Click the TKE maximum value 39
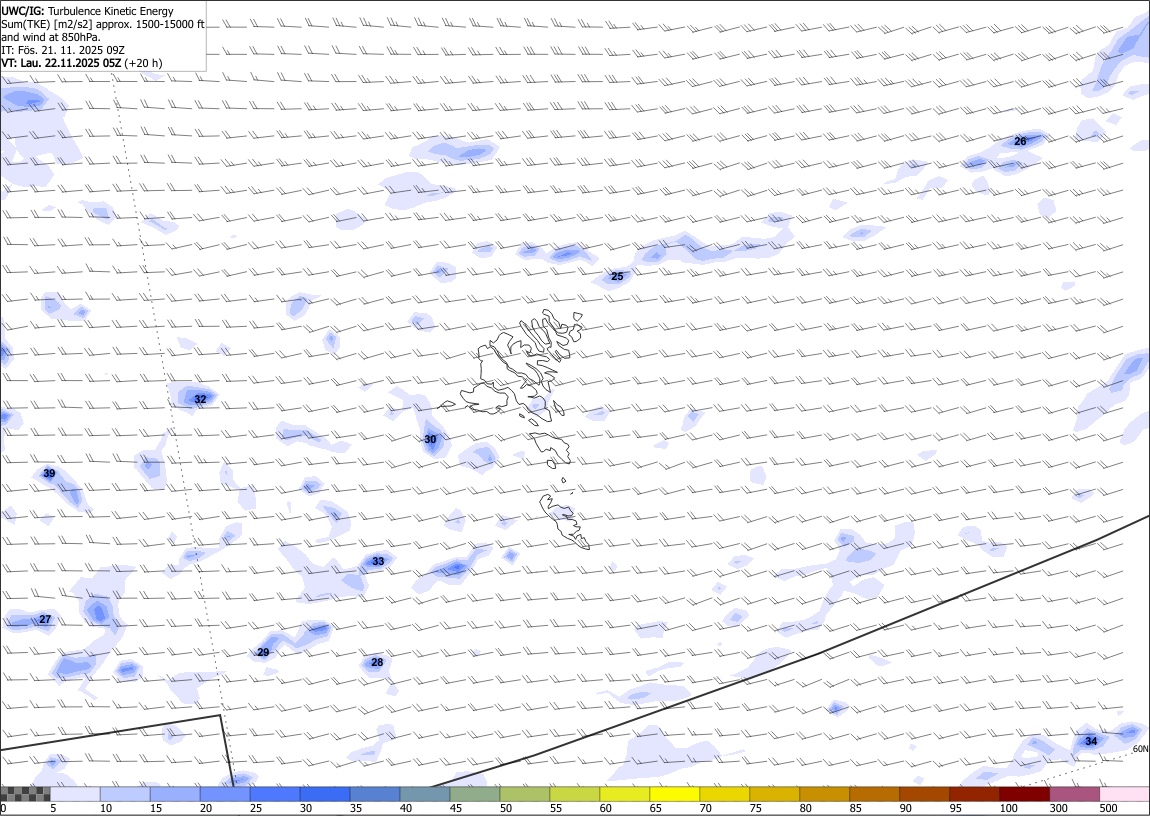This screenshot has width=1150, height=816. pyautogui.click(x=49, y=474)
